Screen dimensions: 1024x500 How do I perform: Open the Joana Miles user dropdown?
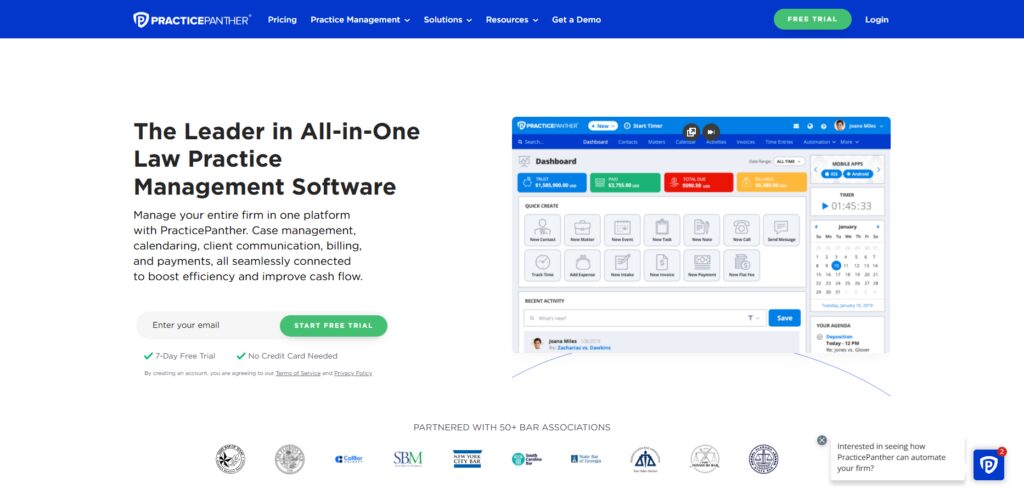click(x=859, y=126)
